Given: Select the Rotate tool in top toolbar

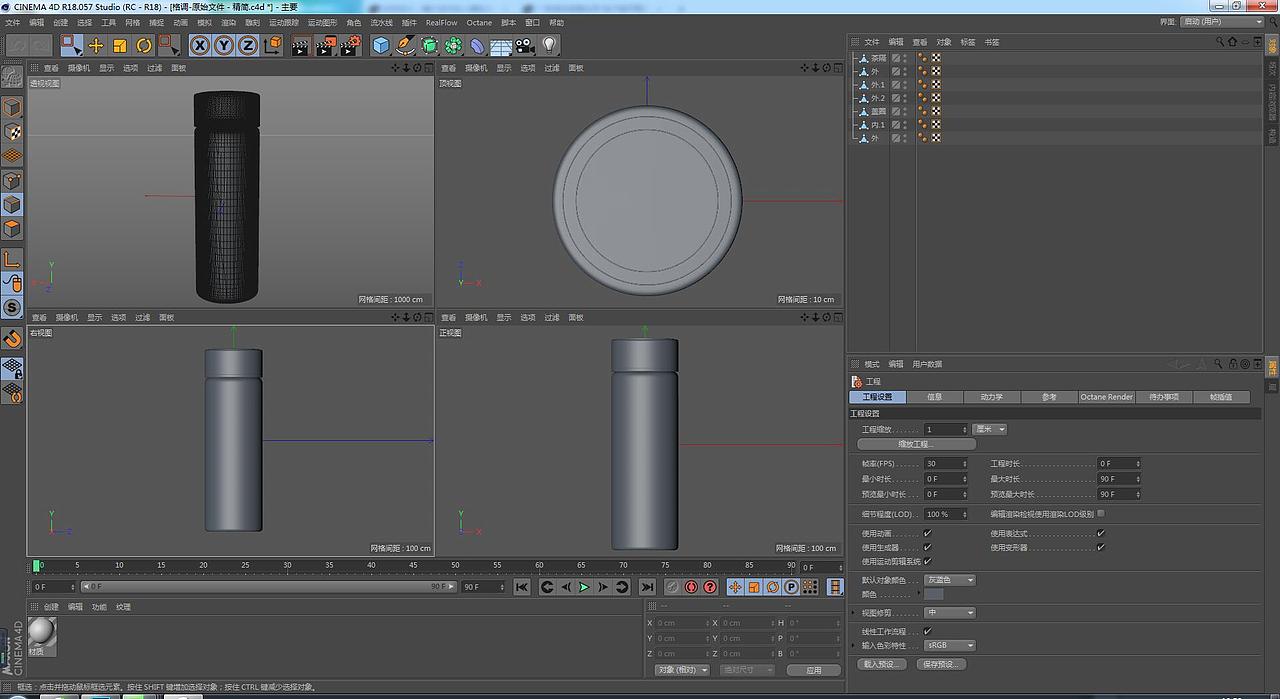Looking at the screenshot, I should point(144,45).
